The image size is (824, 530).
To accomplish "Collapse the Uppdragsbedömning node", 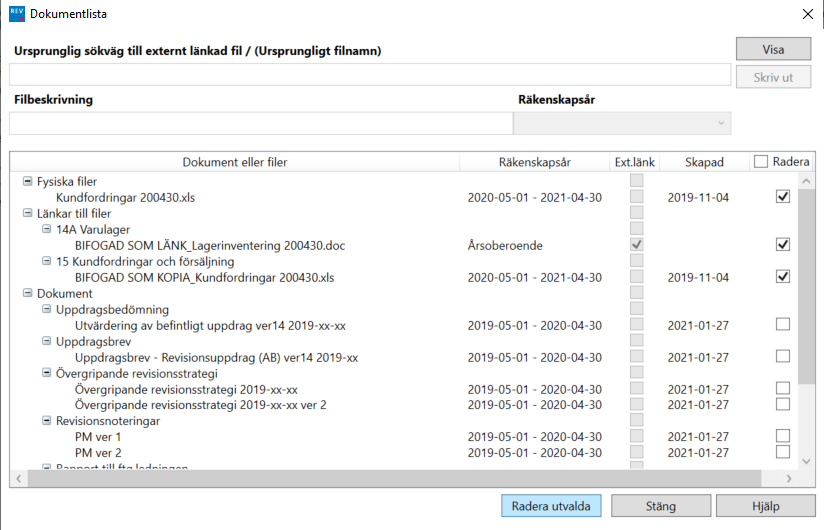I will [46, 309].
